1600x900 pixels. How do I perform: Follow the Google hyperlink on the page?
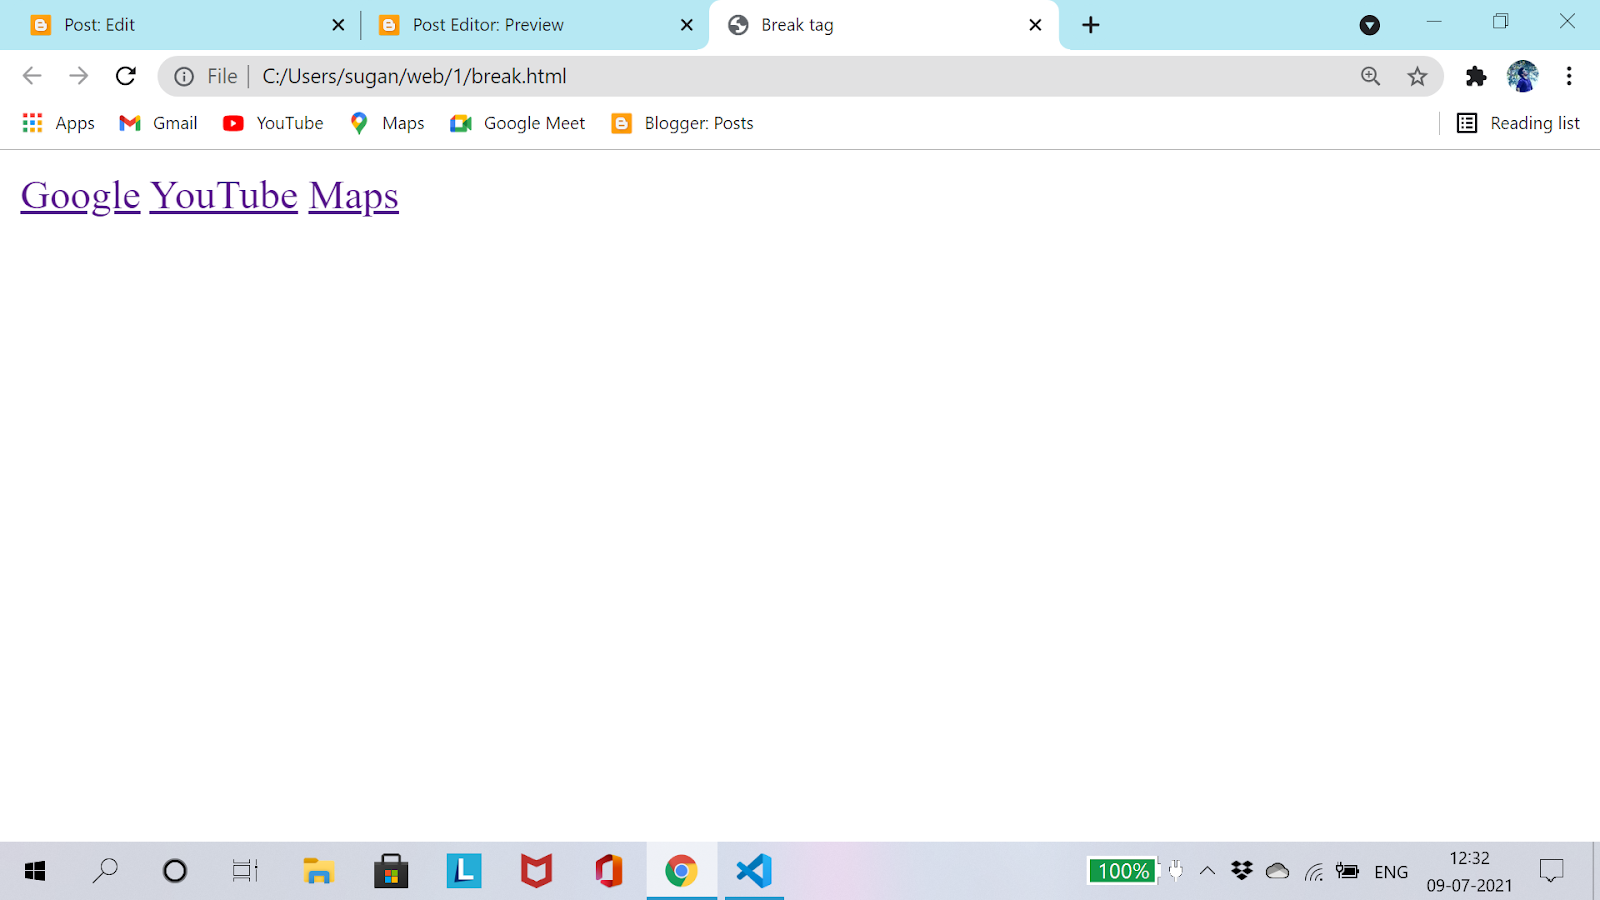click(80, 195)
